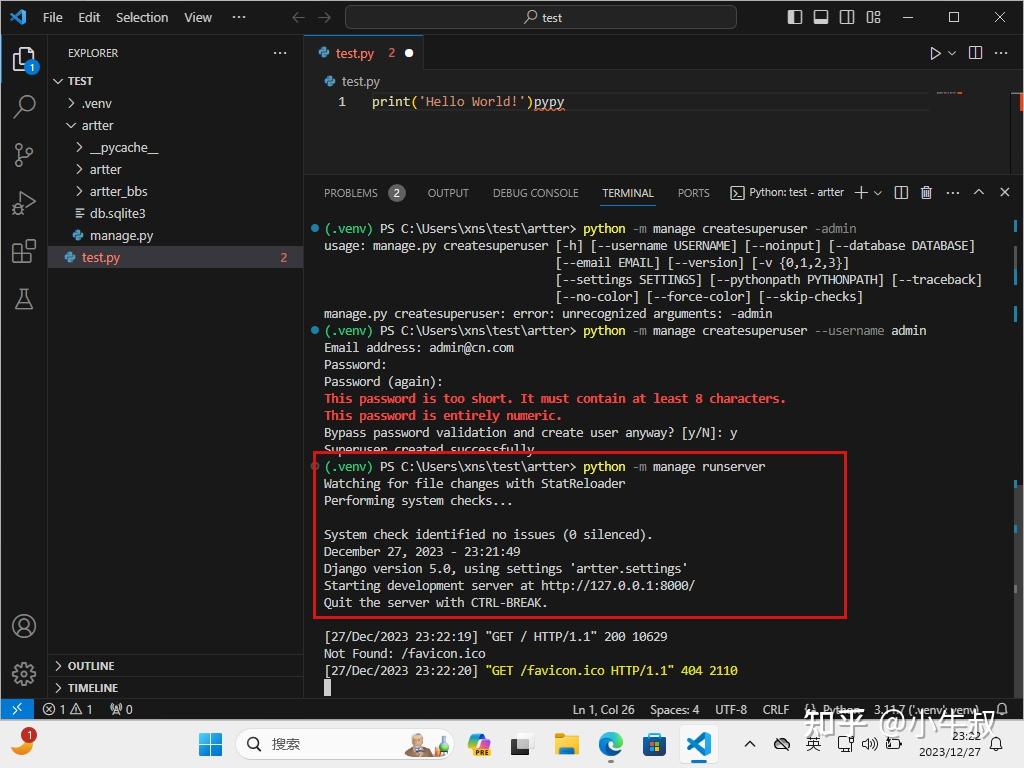Open the File menu
The height and width of the screenshot is (768, 1024).
tap(51, 17)
